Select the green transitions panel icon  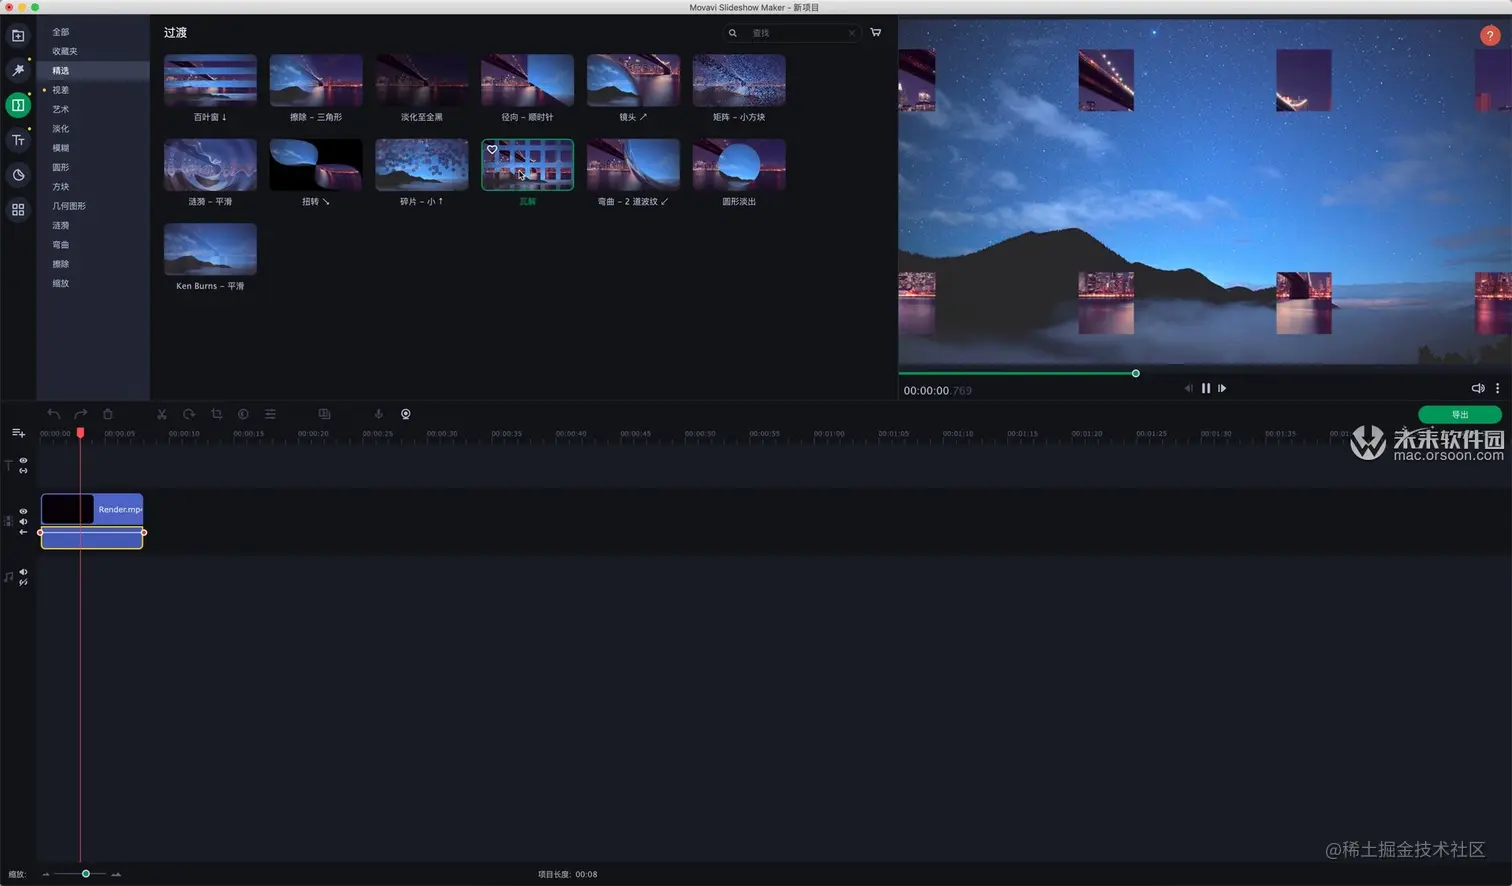coord(18,105)
